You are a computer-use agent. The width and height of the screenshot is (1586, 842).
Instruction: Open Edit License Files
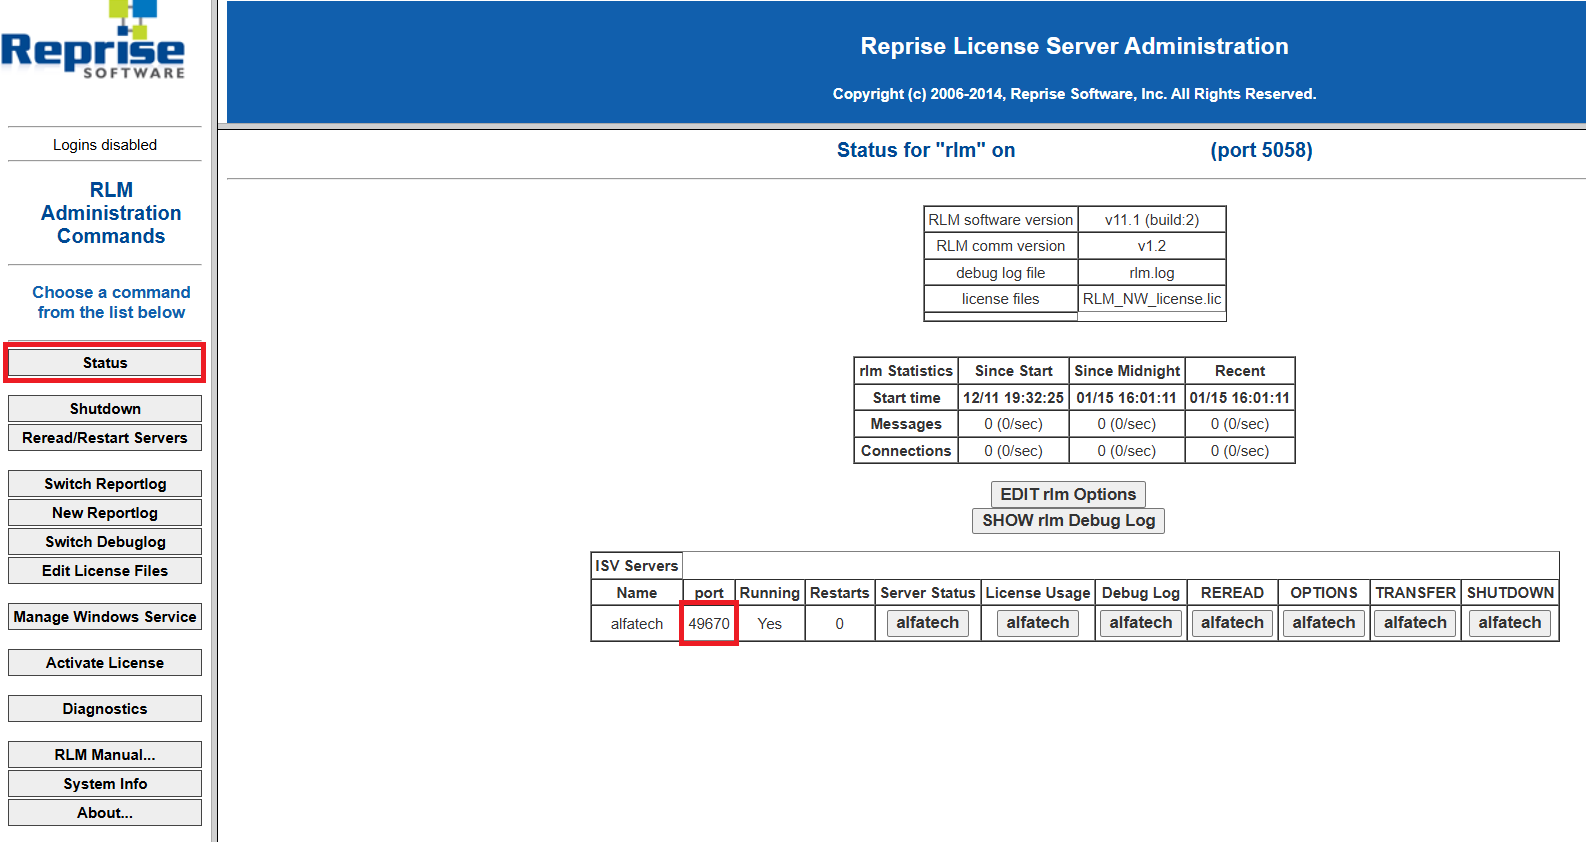[105, 571]
